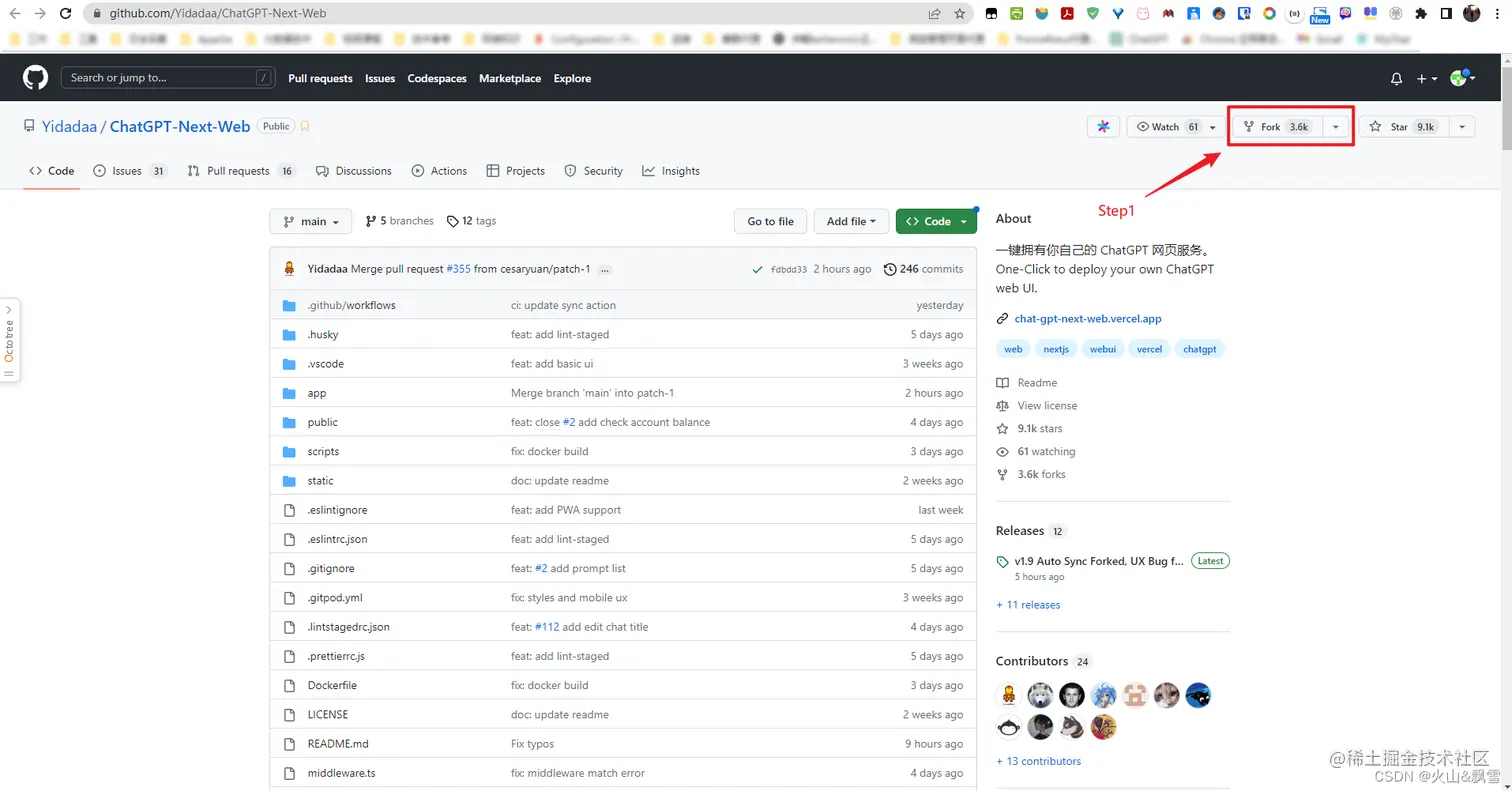Open the + 13 contributors link
Screen dimensions: 1512x791
(1038, 761)
